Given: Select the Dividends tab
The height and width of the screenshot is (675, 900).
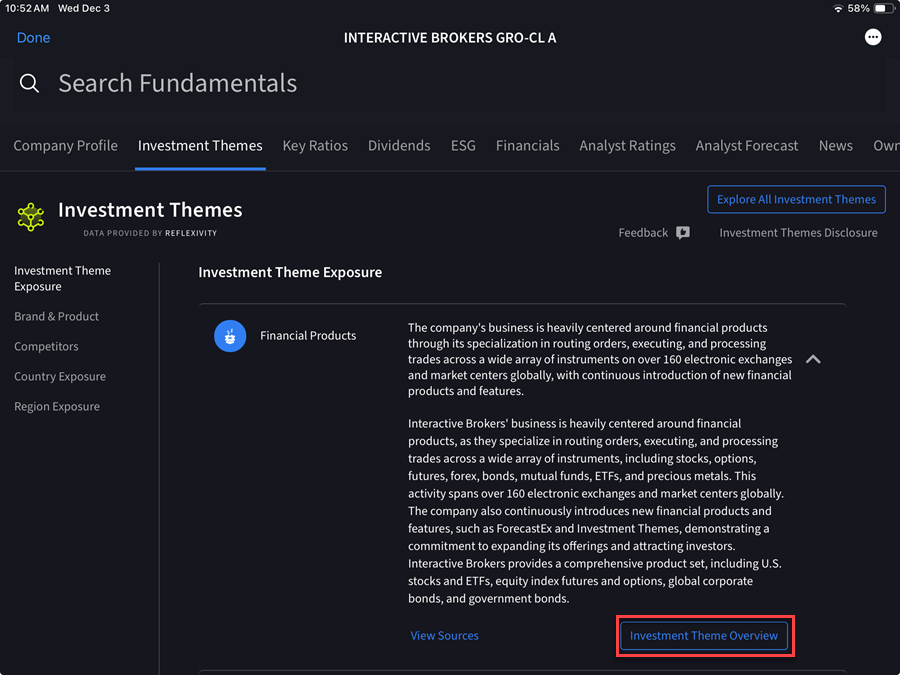Looking at the screenshot, I should 399,145.
